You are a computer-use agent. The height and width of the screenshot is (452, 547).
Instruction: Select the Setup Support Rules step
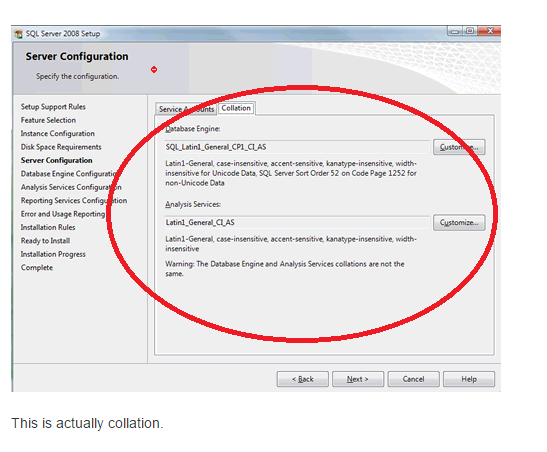click(x=53, y=107)
